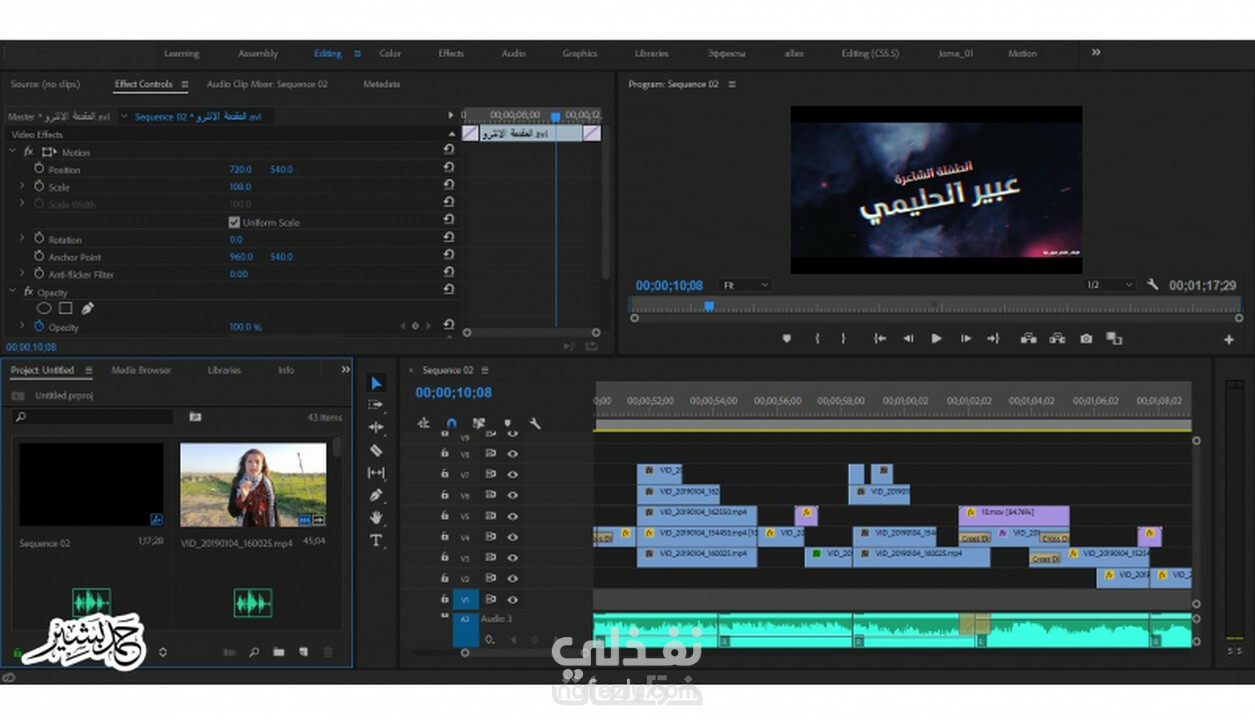Toggle animation stopwatch for Anchor Point

(39, 256)
